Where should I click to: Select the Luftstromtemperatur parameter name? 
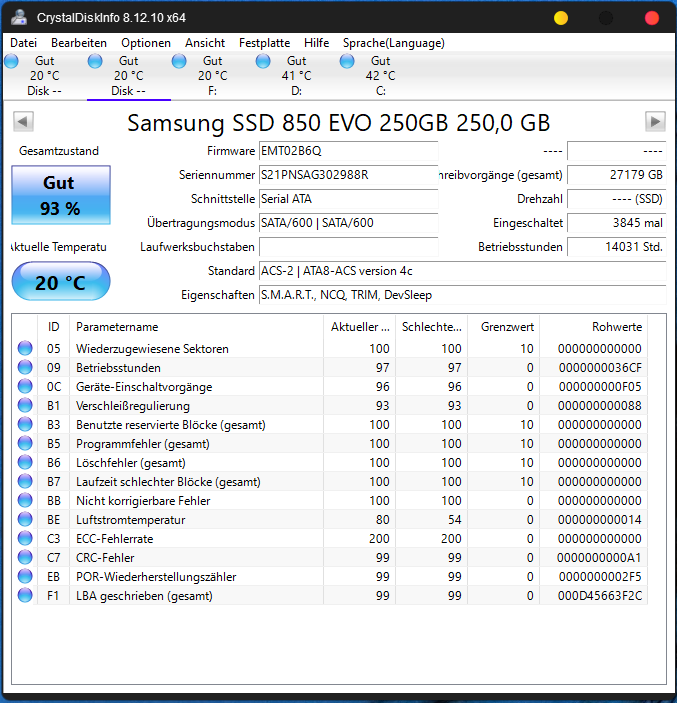pos(130,520)
